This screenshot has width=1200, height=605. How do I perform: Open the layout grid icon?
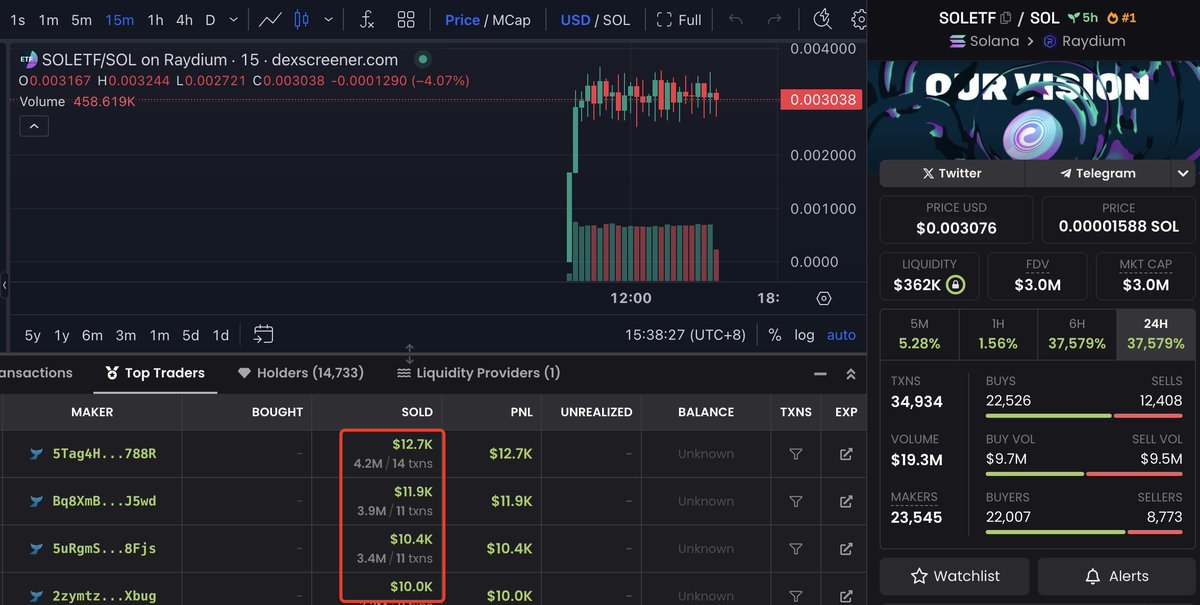(x=406, y=20)
